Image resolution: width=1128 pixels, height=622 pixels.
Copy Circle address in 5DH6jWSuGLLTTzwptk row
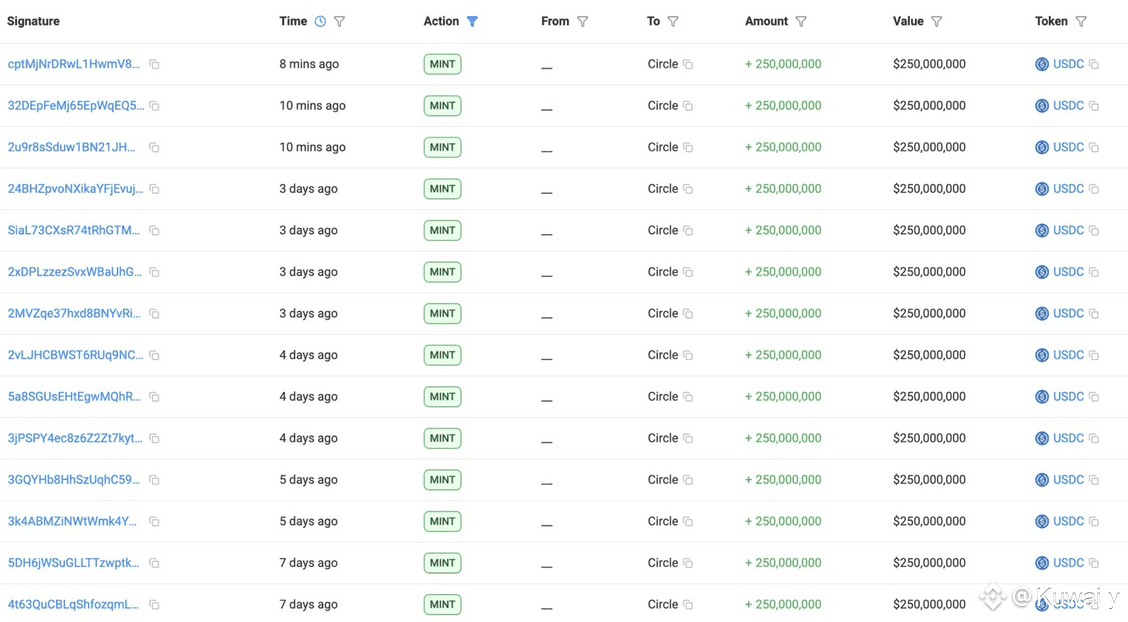click(x=688, y=563)
